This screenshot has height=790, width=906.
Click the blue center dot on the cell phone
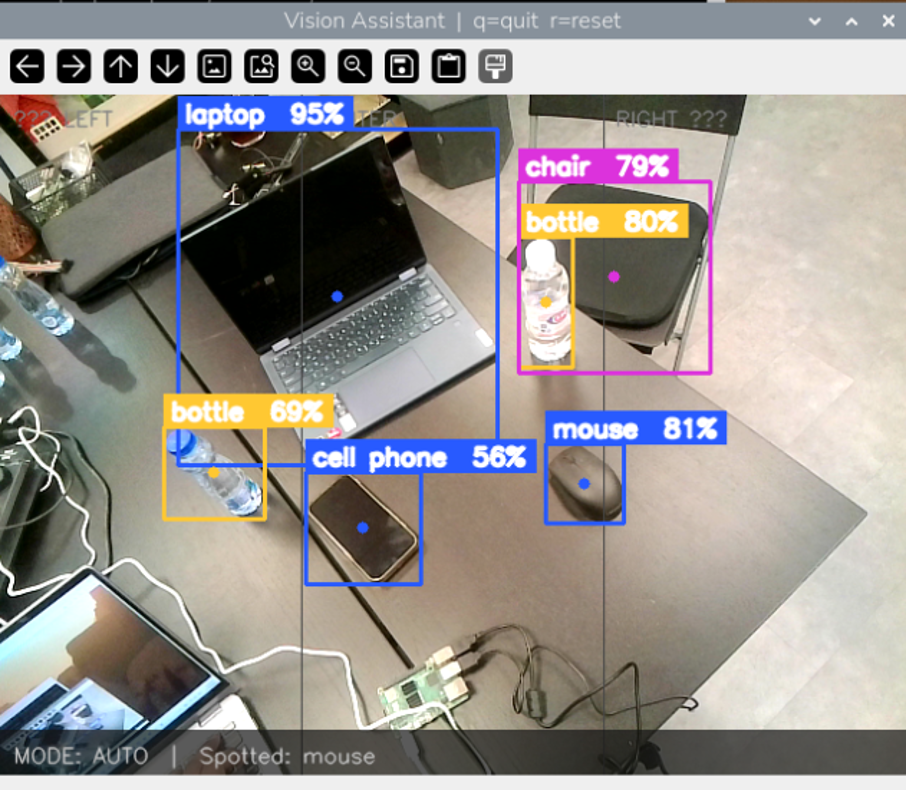click(x=363, y=528)
